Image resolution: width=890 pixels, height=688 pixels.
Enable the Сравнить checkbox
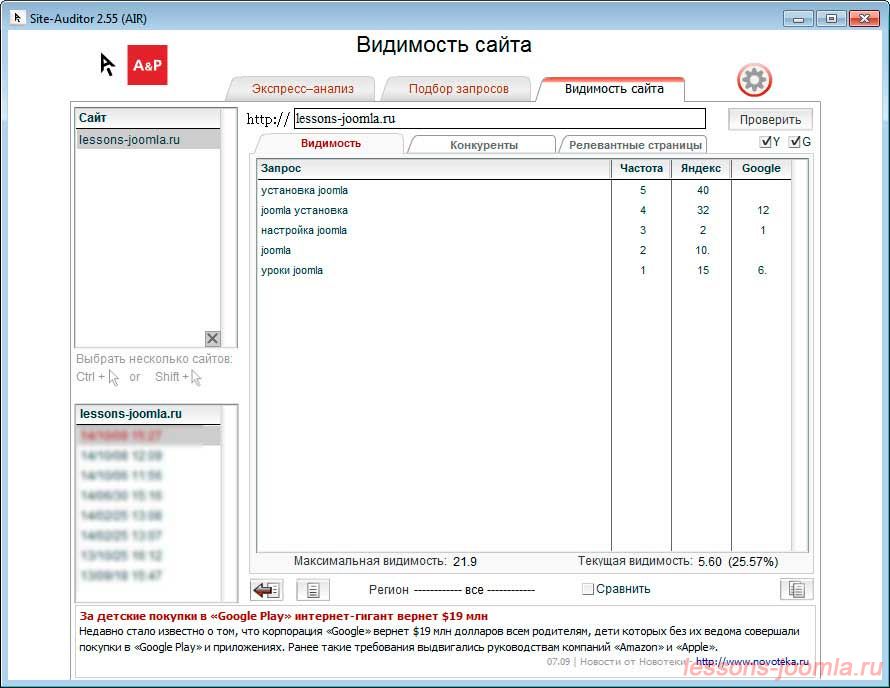[588, 589]
